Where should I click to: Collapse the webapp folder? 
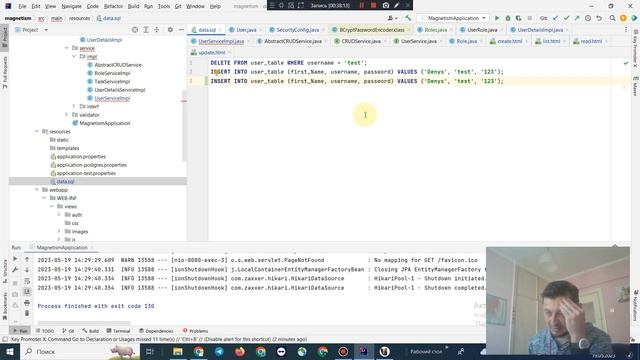[37, 190]
